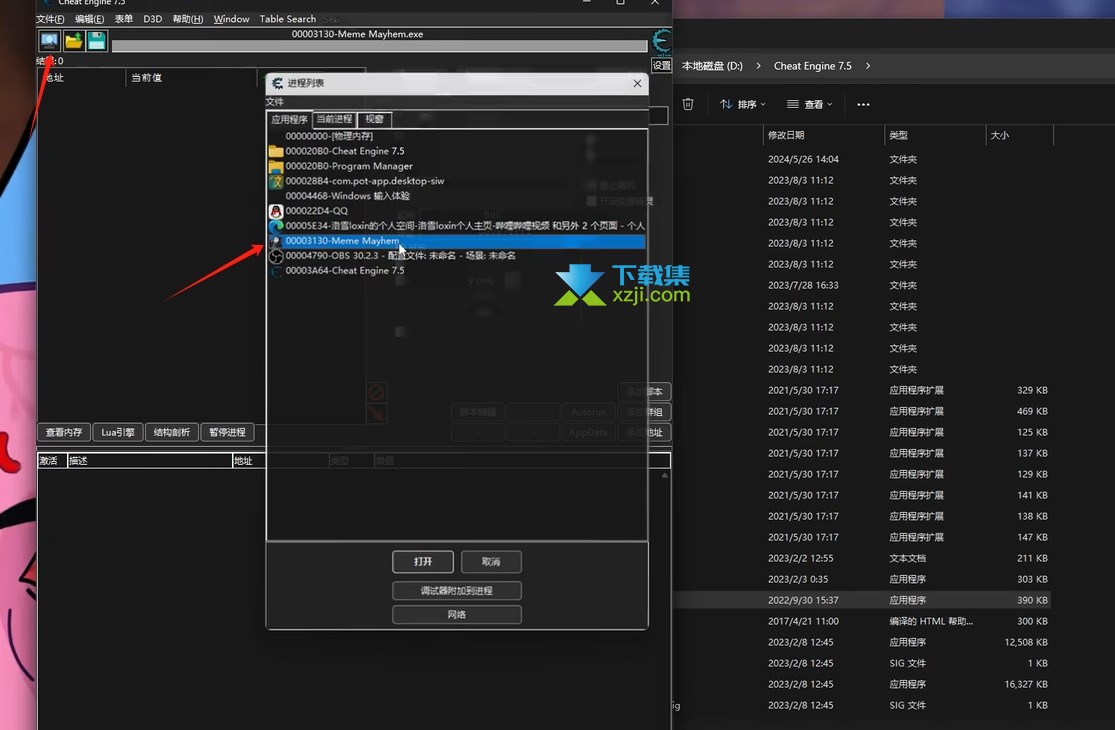
Task: Select the 00004468-Windows 输入体验 process row
Action: click(457, 196)
